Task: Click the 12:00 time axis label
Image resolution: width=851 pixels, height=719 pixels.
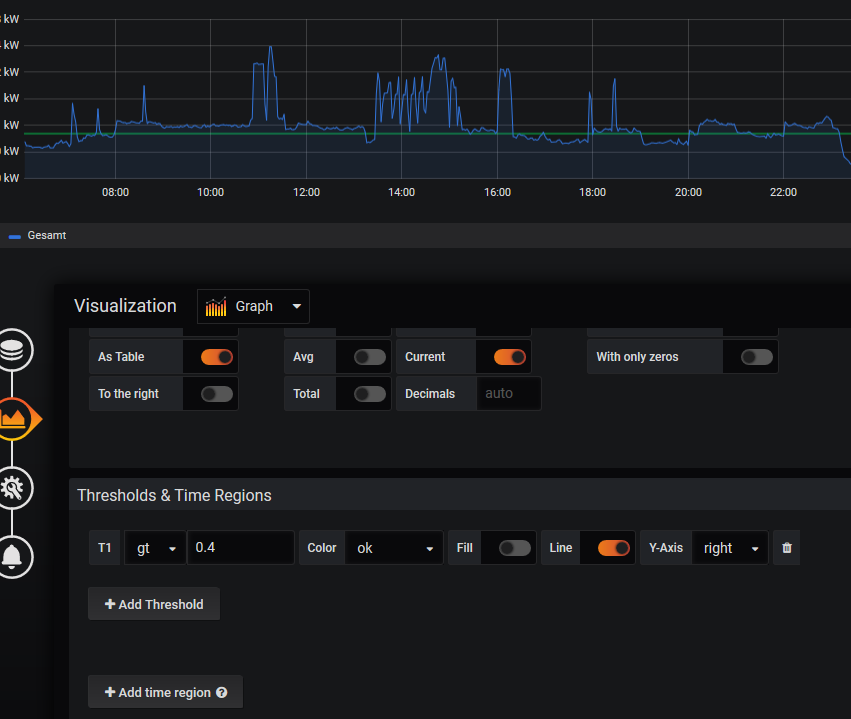Action: [306, 192]
